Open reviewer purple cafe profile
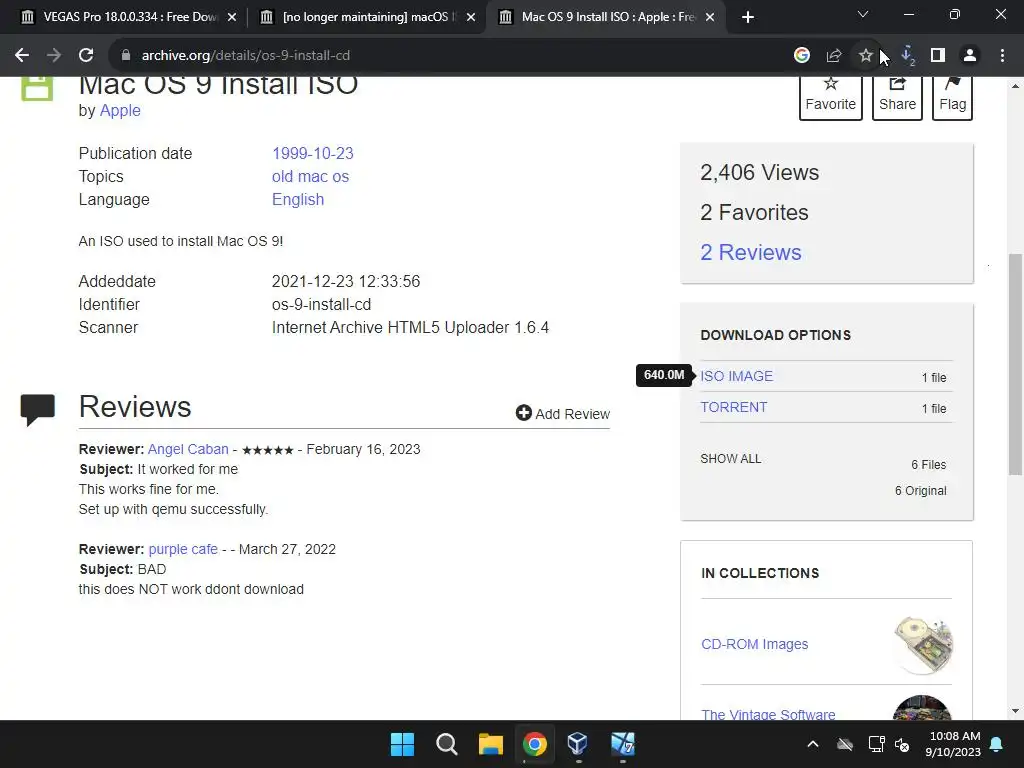1024x768 pixels. click(183, 549)
